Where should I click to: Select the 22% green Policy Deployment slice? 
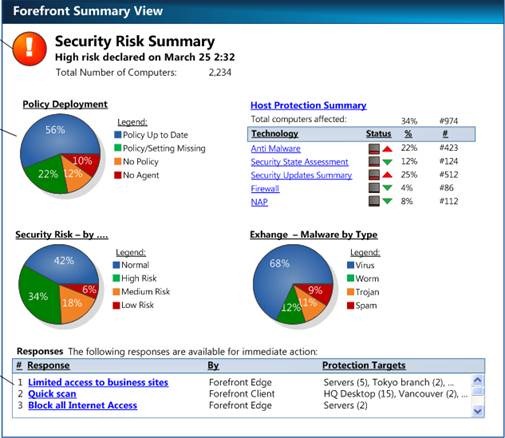click(x=47, y=175)
